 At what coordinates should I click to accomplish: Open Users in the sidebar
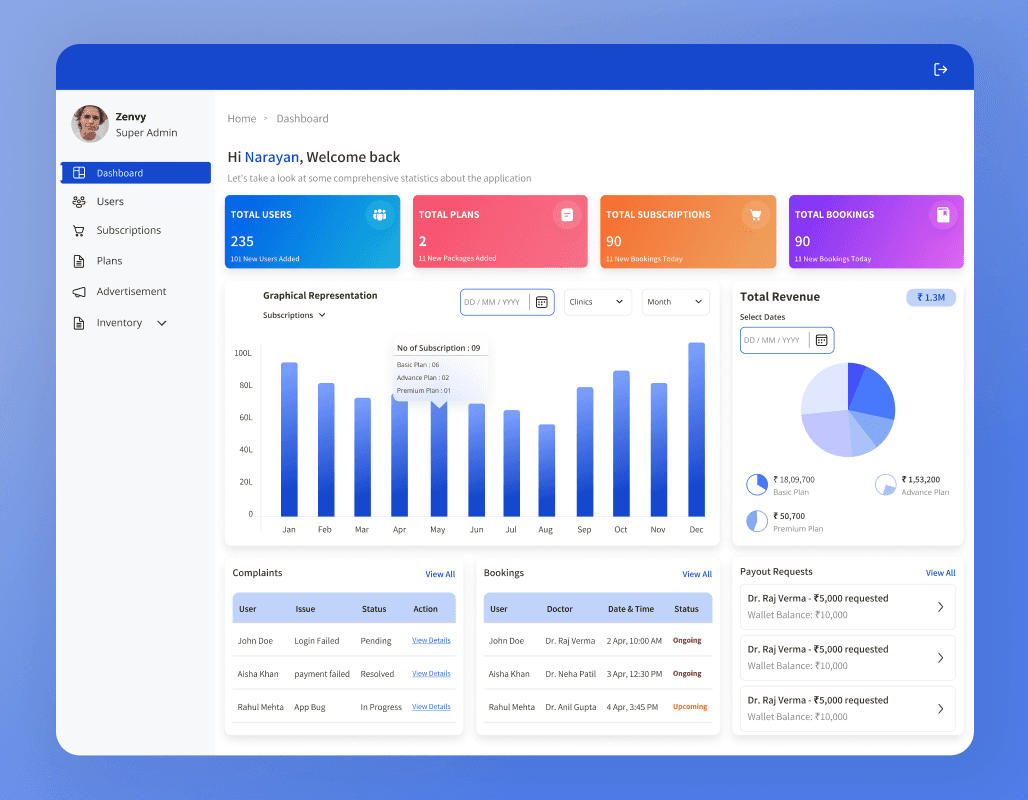pyautogui.click(x=109, y=201)
